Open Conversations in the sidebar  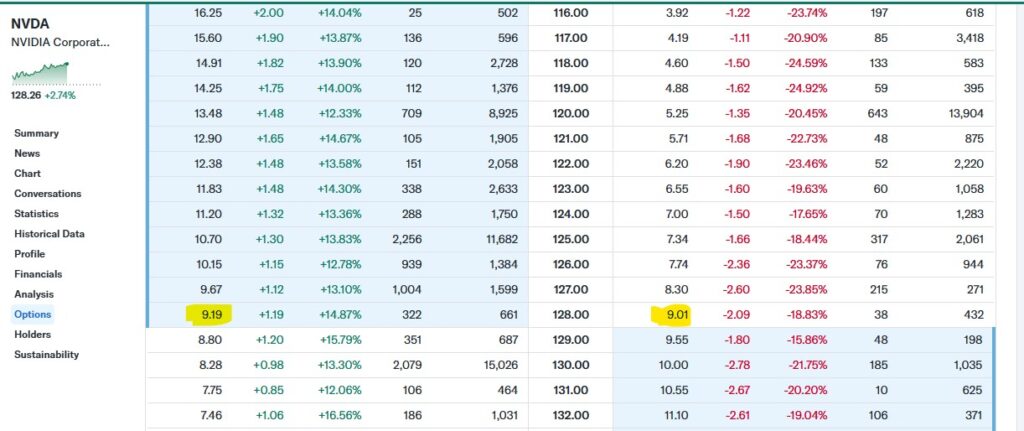tap(47, 193)
